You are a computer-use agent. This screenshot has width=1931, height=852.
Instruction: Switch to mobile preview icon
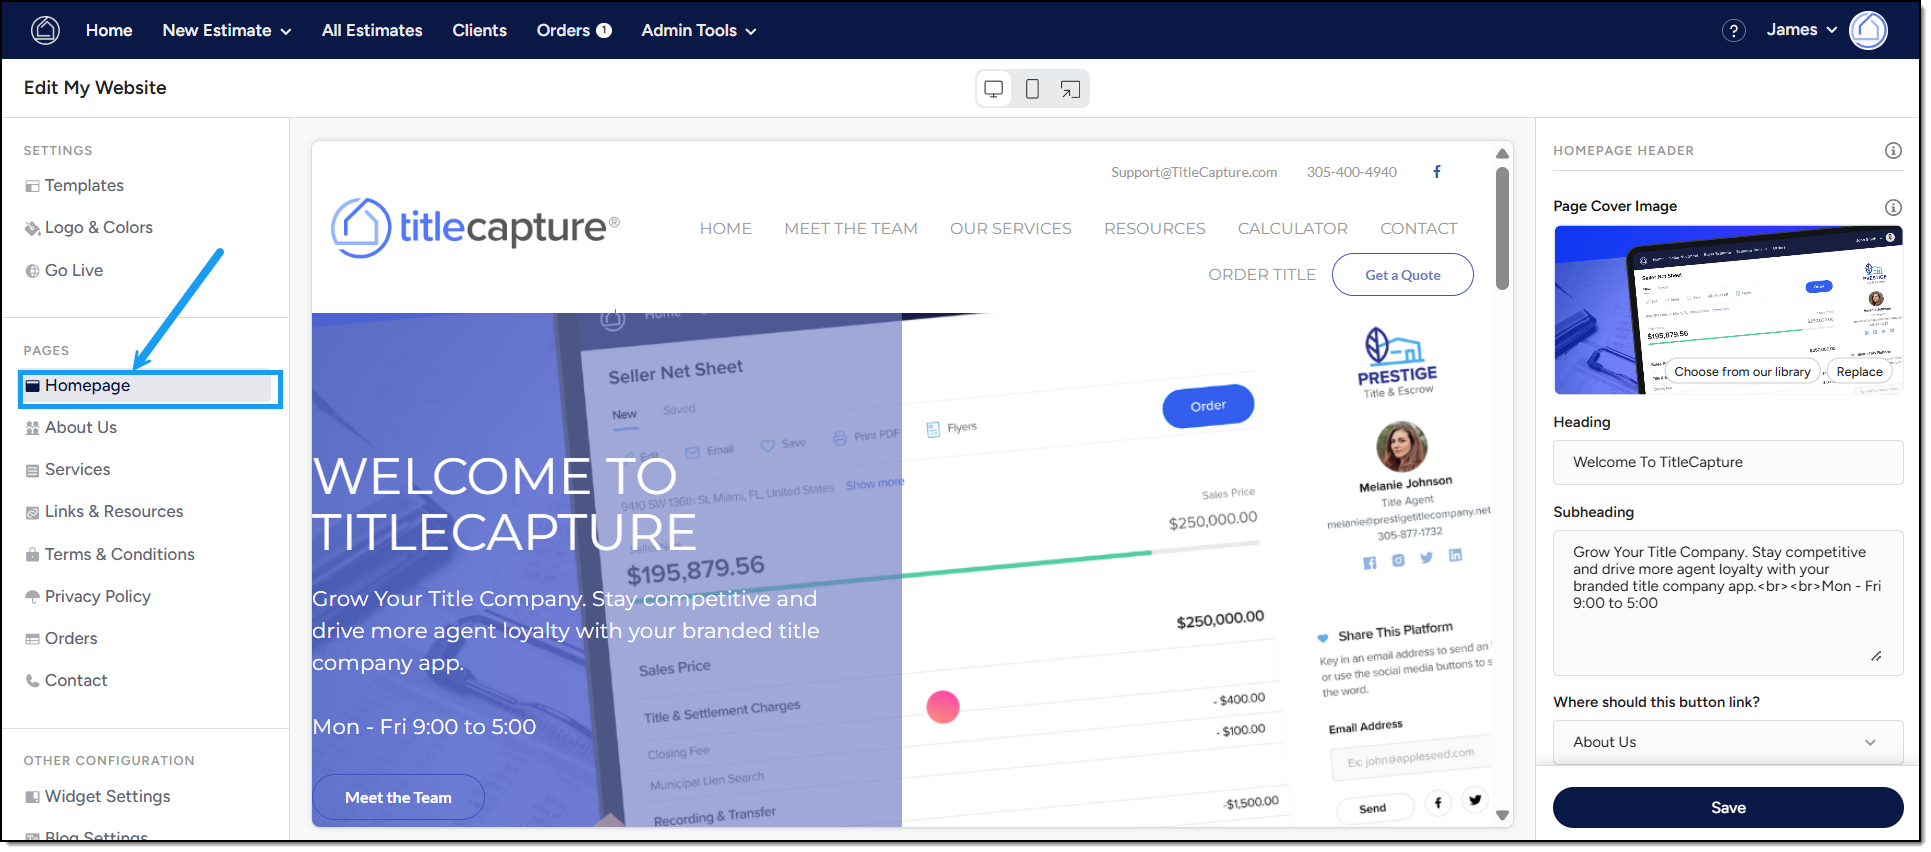tap(1032, 89)
